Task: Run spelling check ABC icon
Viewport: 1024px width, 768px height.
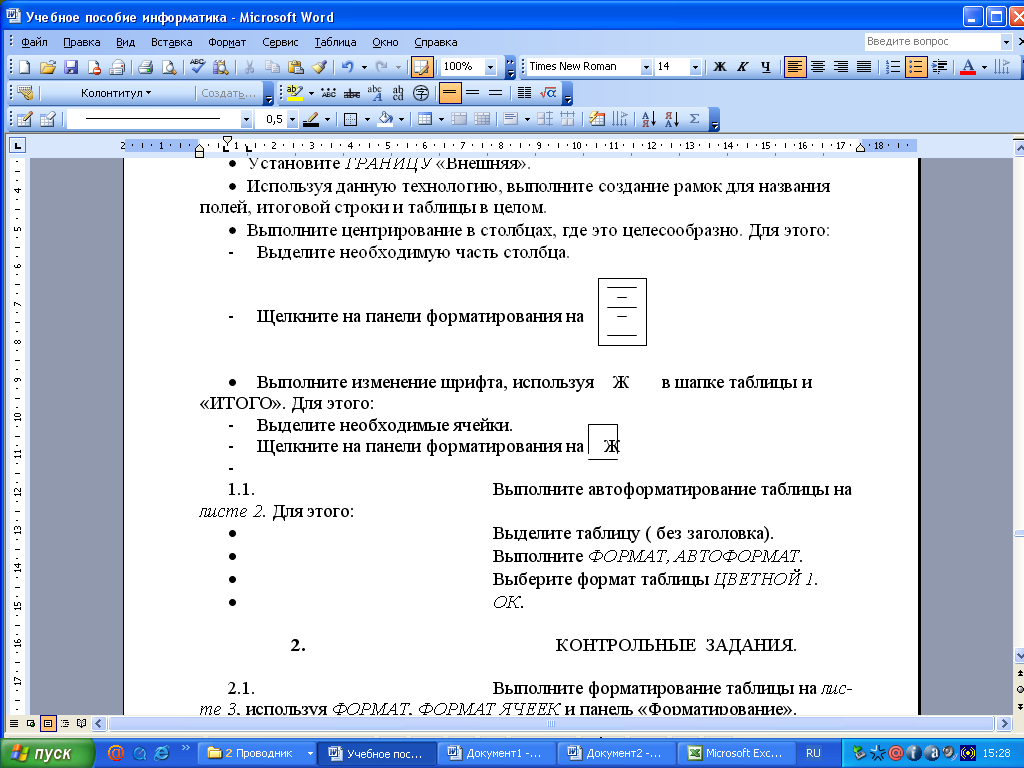Action: (197, 67)
